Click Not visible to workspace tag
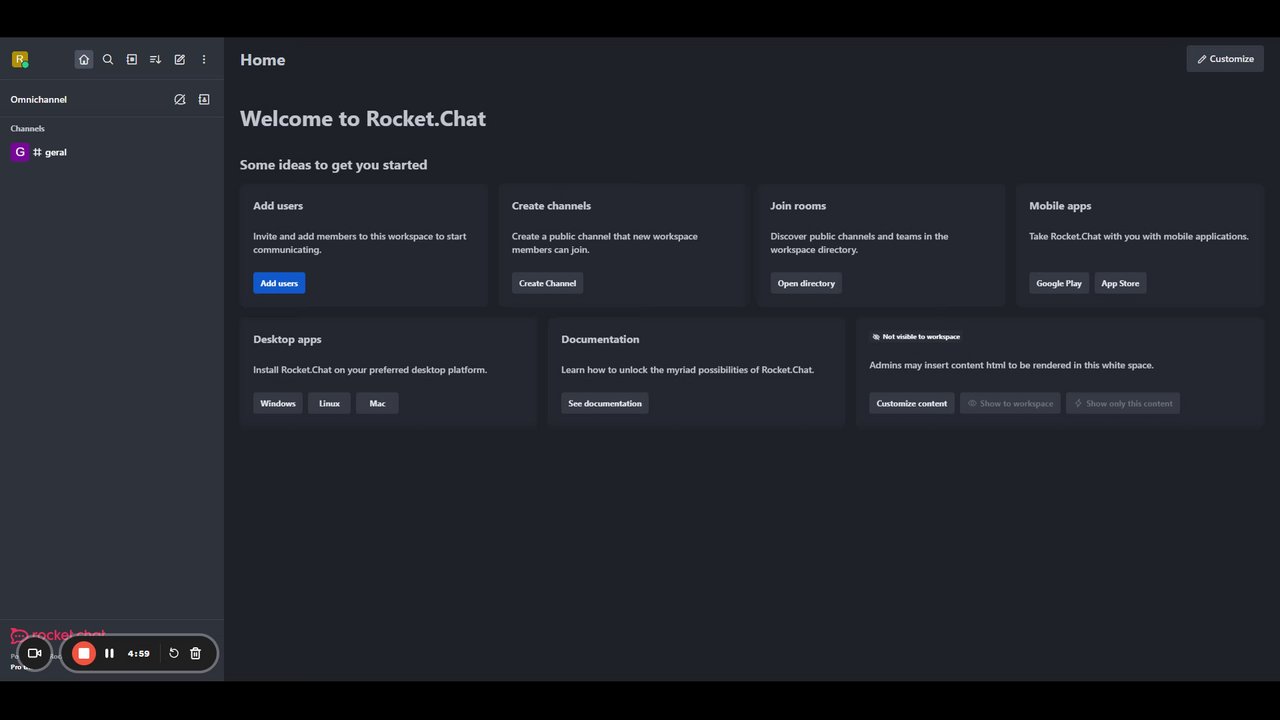The image size is (1280, 720). tap(916, 337)
